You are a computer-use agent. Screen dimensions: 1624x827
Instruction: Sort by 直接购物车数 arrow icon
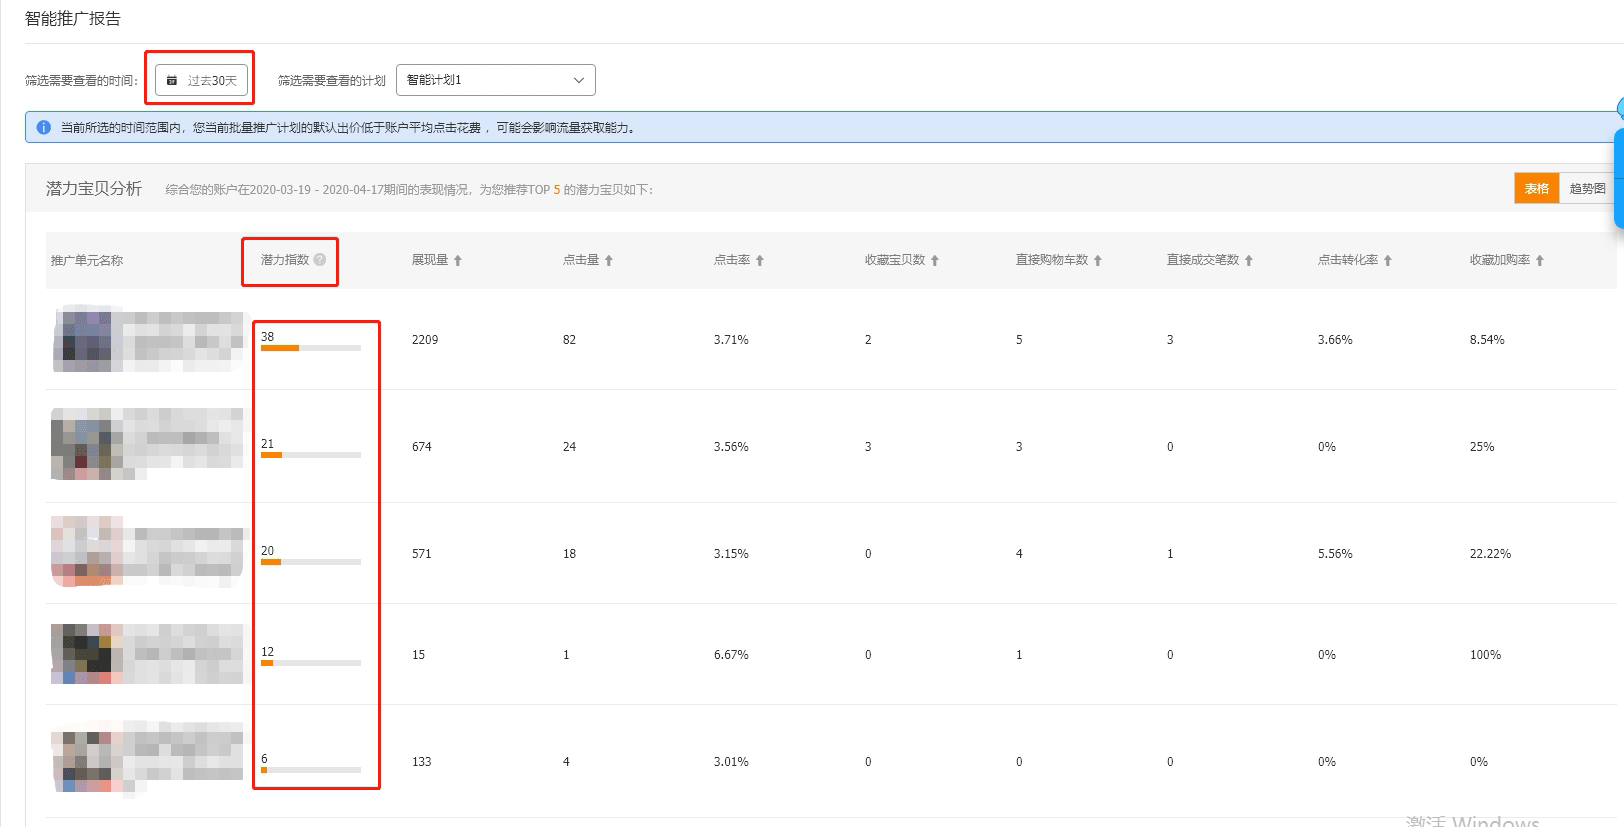[x=1098, y=261]
